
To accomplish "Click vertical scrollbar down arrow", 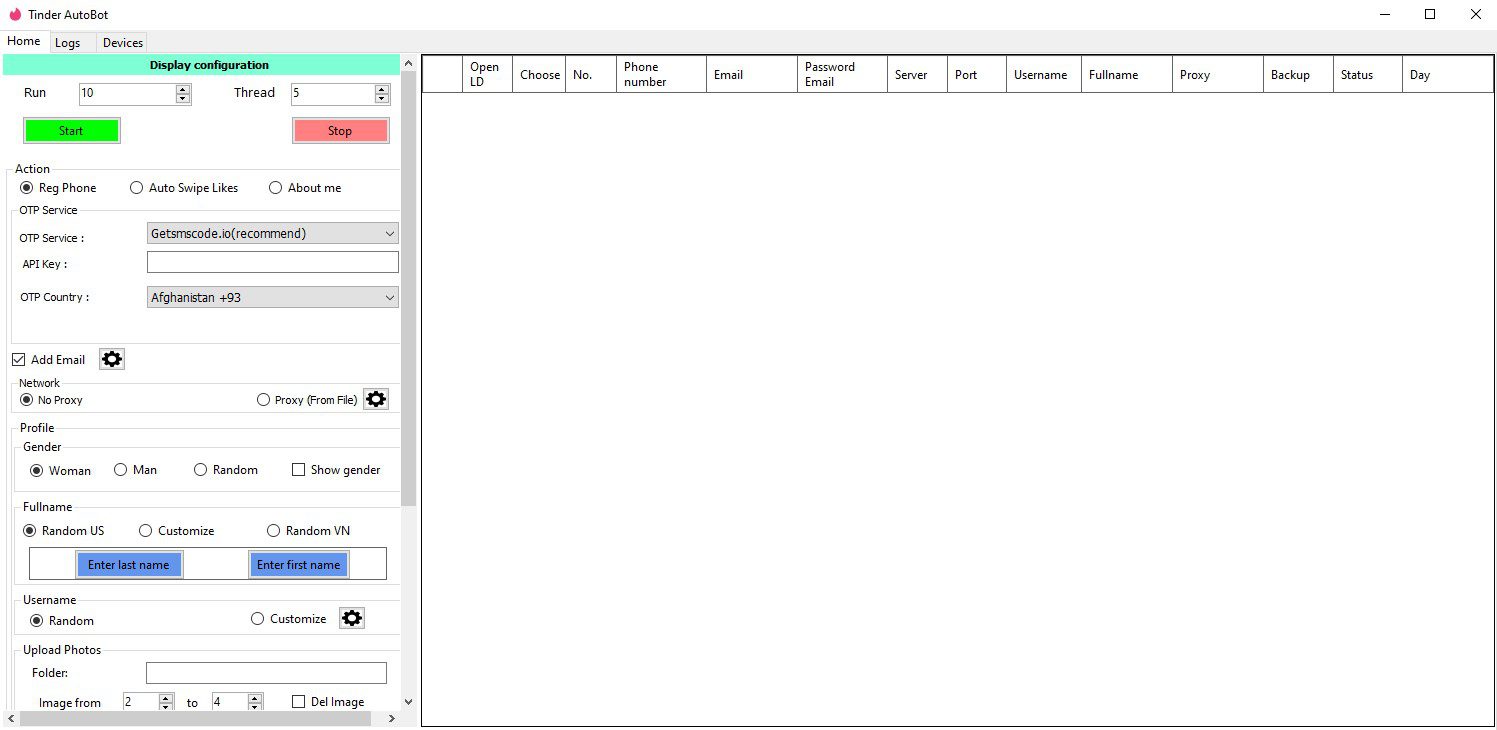I will coord(408,702).
